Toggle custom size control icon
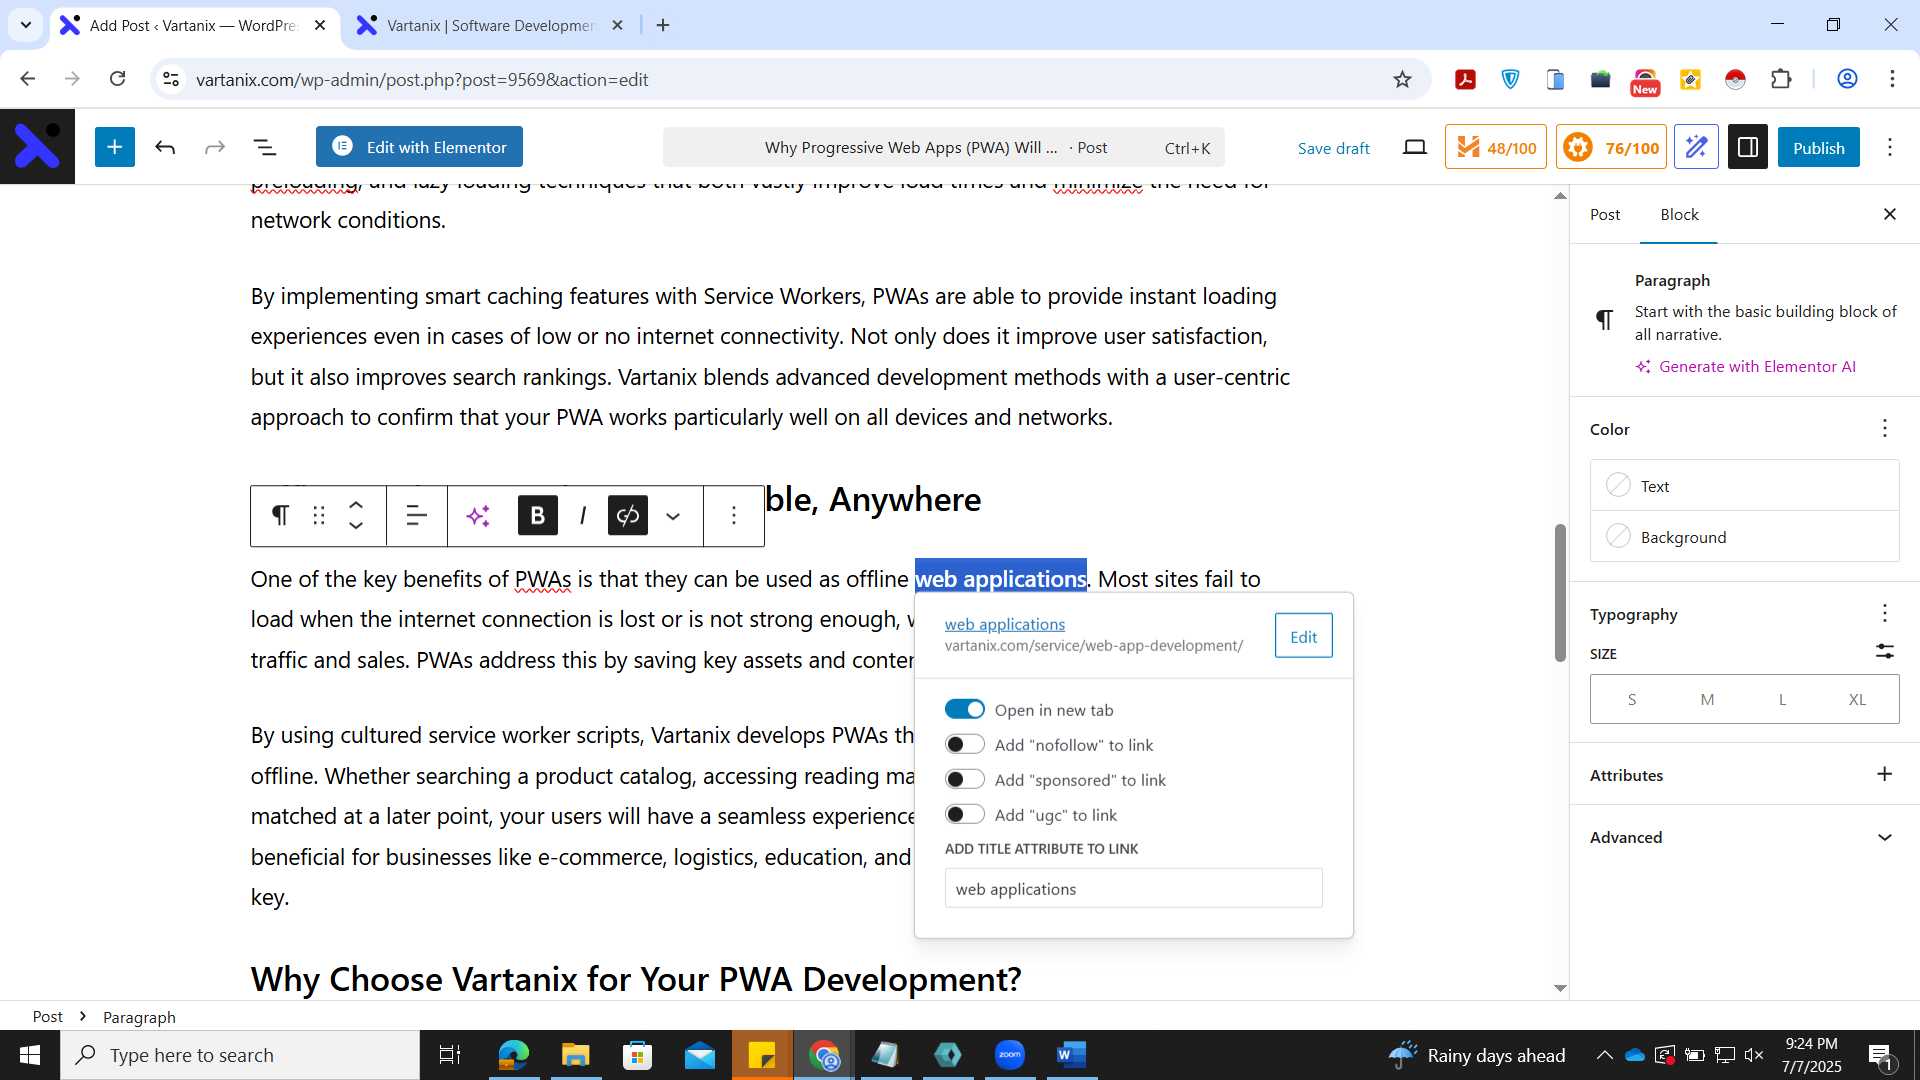Image resolution: width=1920 pixels, height=1080 pixels. (x=1885, y=652)
